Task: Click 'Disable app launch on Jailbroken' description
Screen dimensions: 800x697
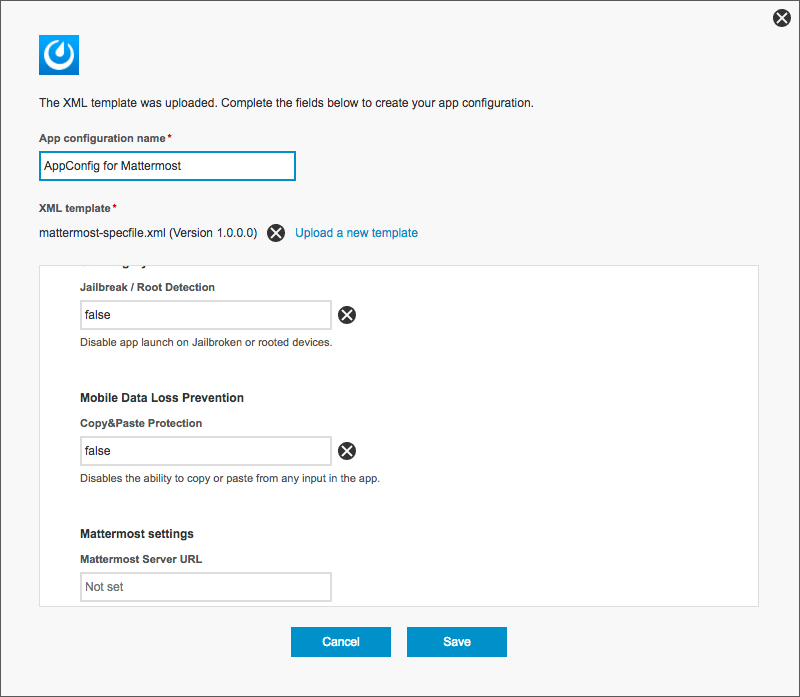Action: pos(206,342)
